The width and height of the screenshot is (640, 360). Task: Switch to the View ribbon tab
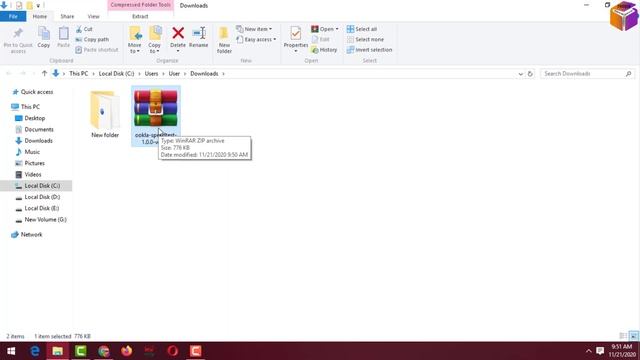point(93,16)
